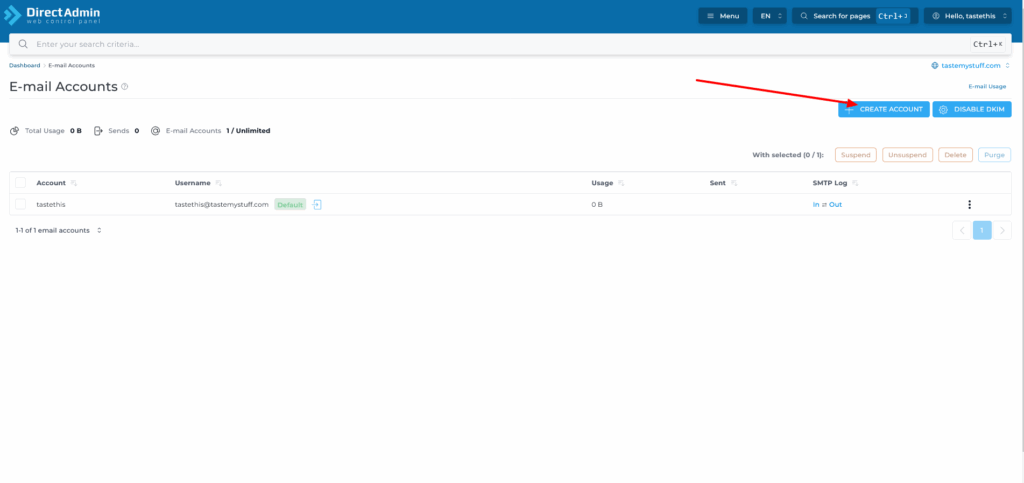Check the select-all checkbox in table header
The width and height of the screenshot is (1024, 483).
click(20, 183)
